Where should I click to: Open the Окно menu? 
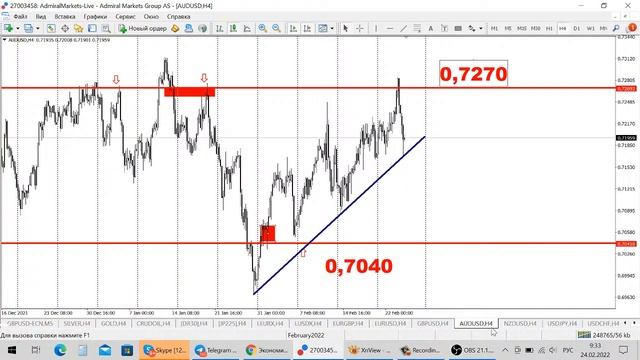click(151, 17)
